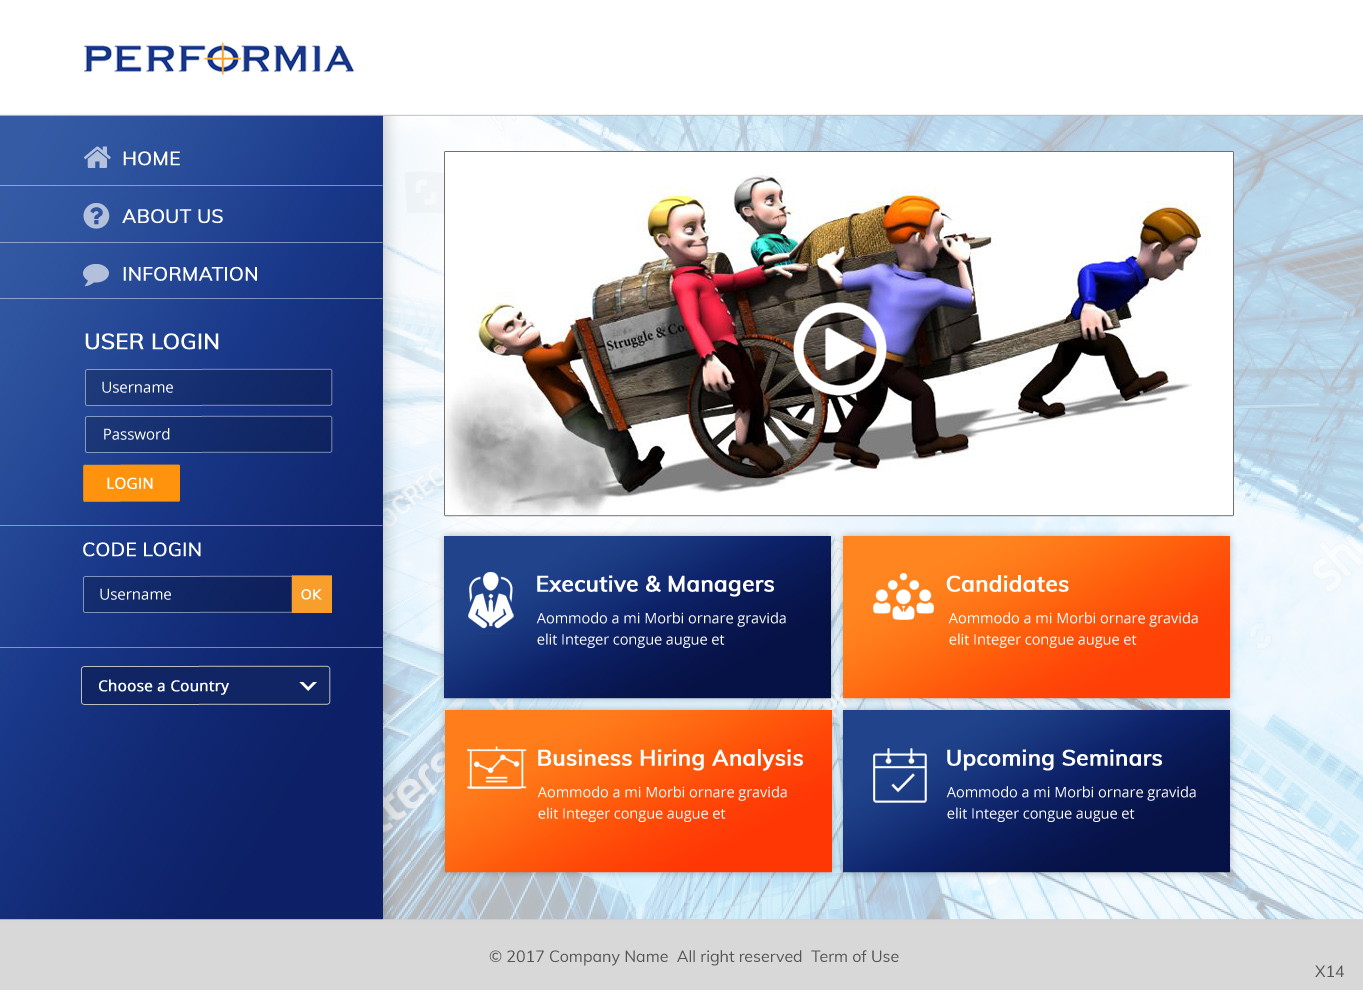The image size is (1363, 990).
Task: Open the Executive & Managers heading
Action: (x=655, y=584)
